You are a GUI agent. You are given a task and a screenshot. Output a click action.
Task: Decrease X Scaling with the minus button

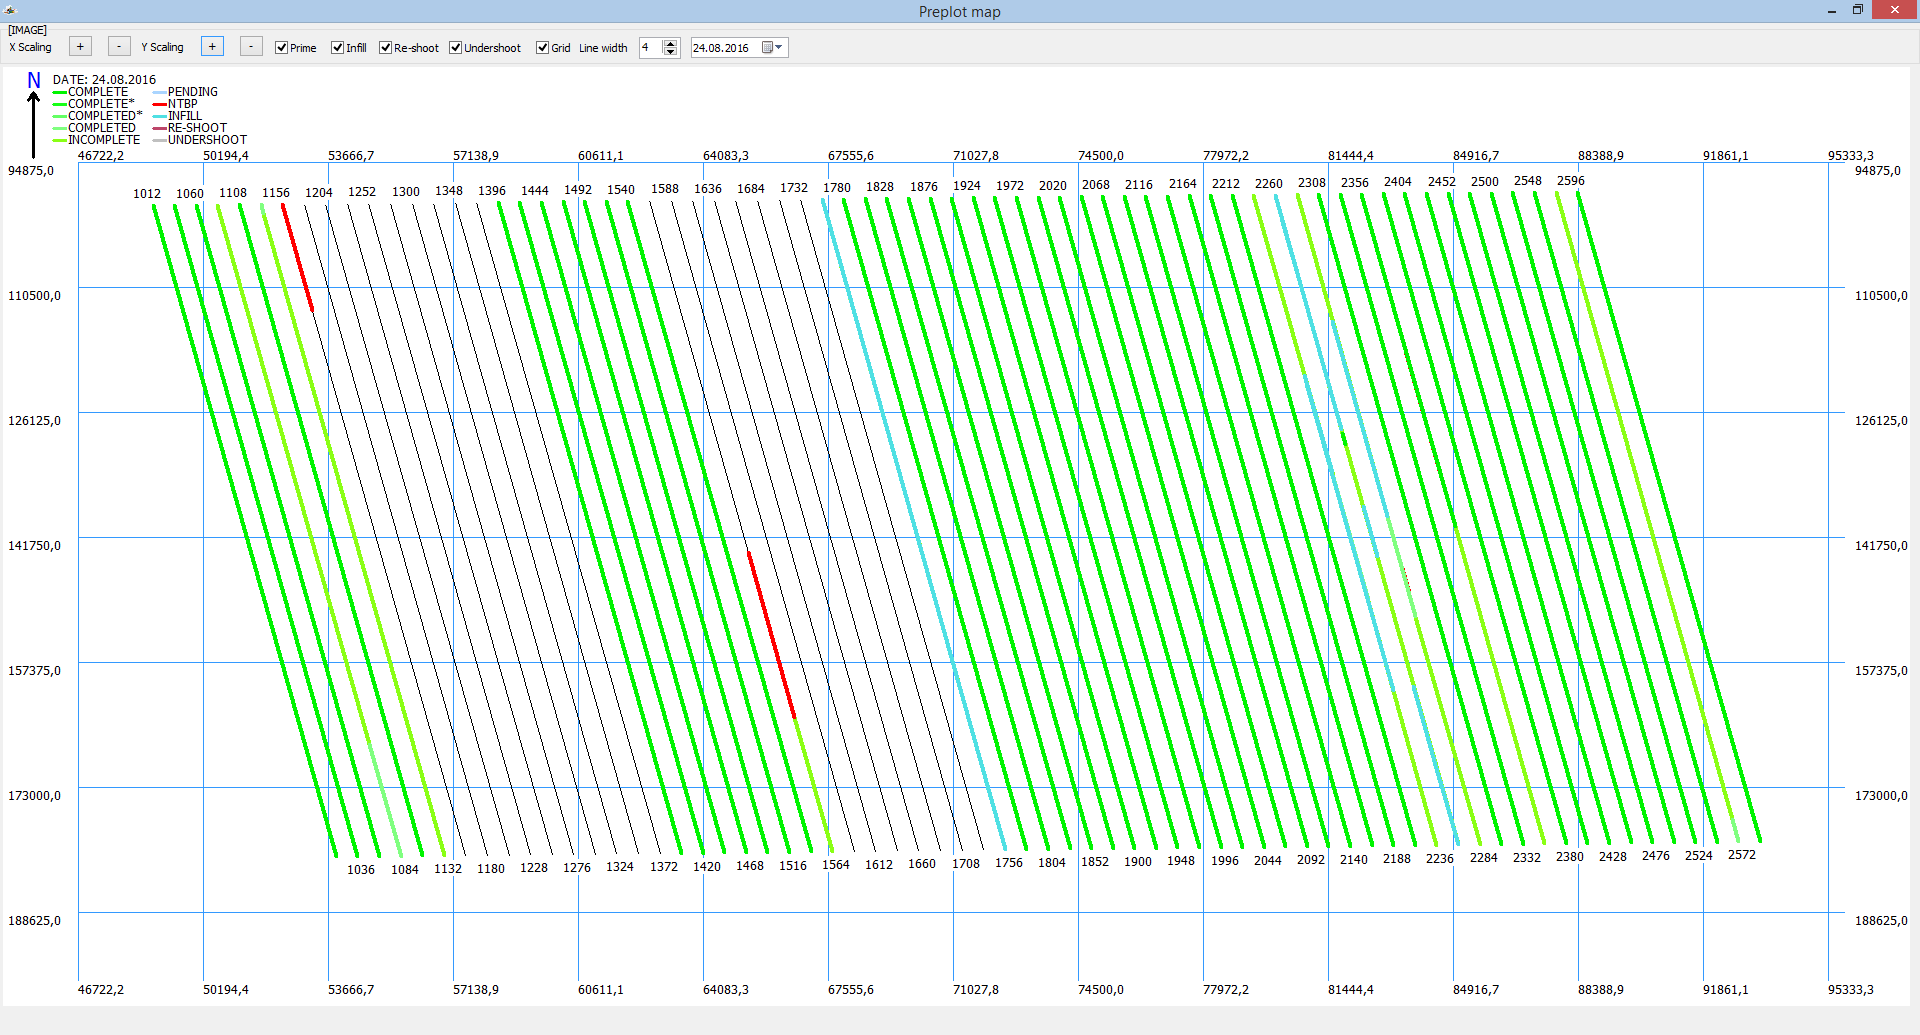point(119,47)
